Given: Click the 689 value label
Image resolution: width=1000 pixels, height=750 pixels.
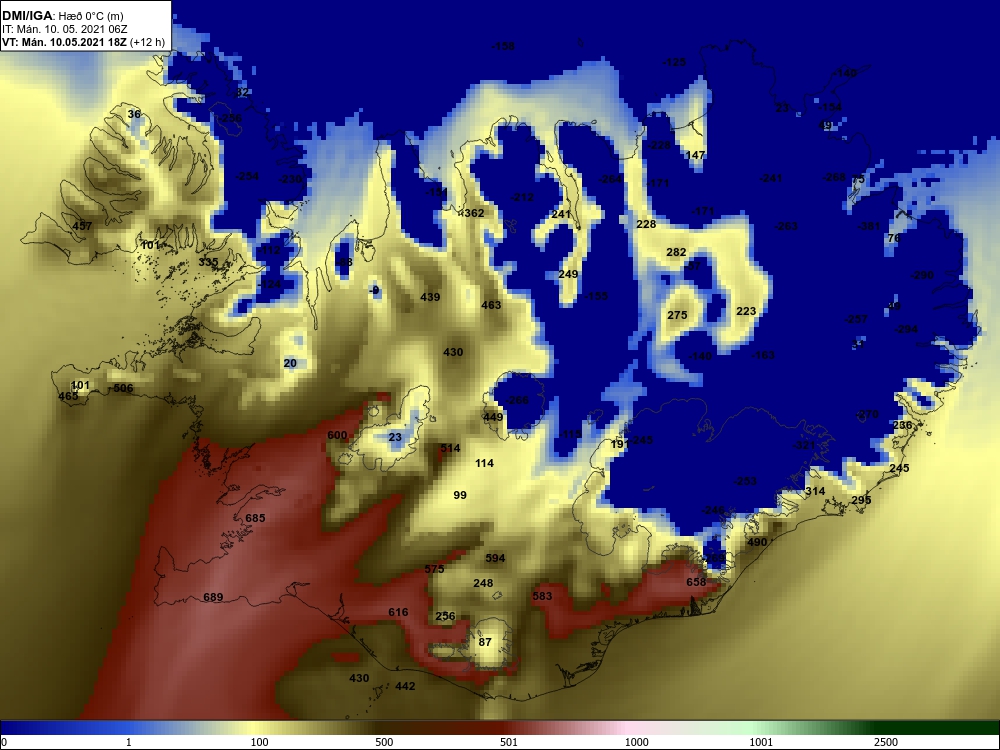Looking at the screenshot, I should (x=213, y=597).
